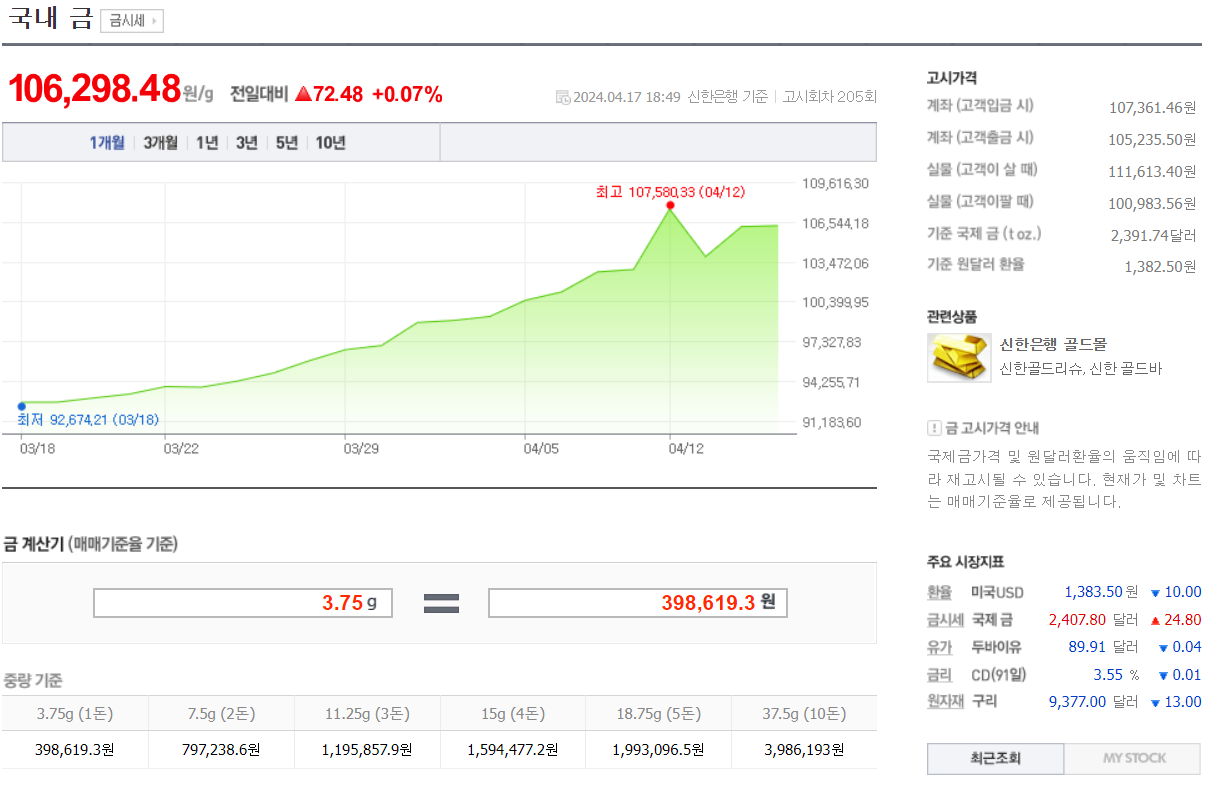Image resolution: width=1216 pixels, height=792 pixels.
Task: Open the 금리 market index link
Action: 940,674
